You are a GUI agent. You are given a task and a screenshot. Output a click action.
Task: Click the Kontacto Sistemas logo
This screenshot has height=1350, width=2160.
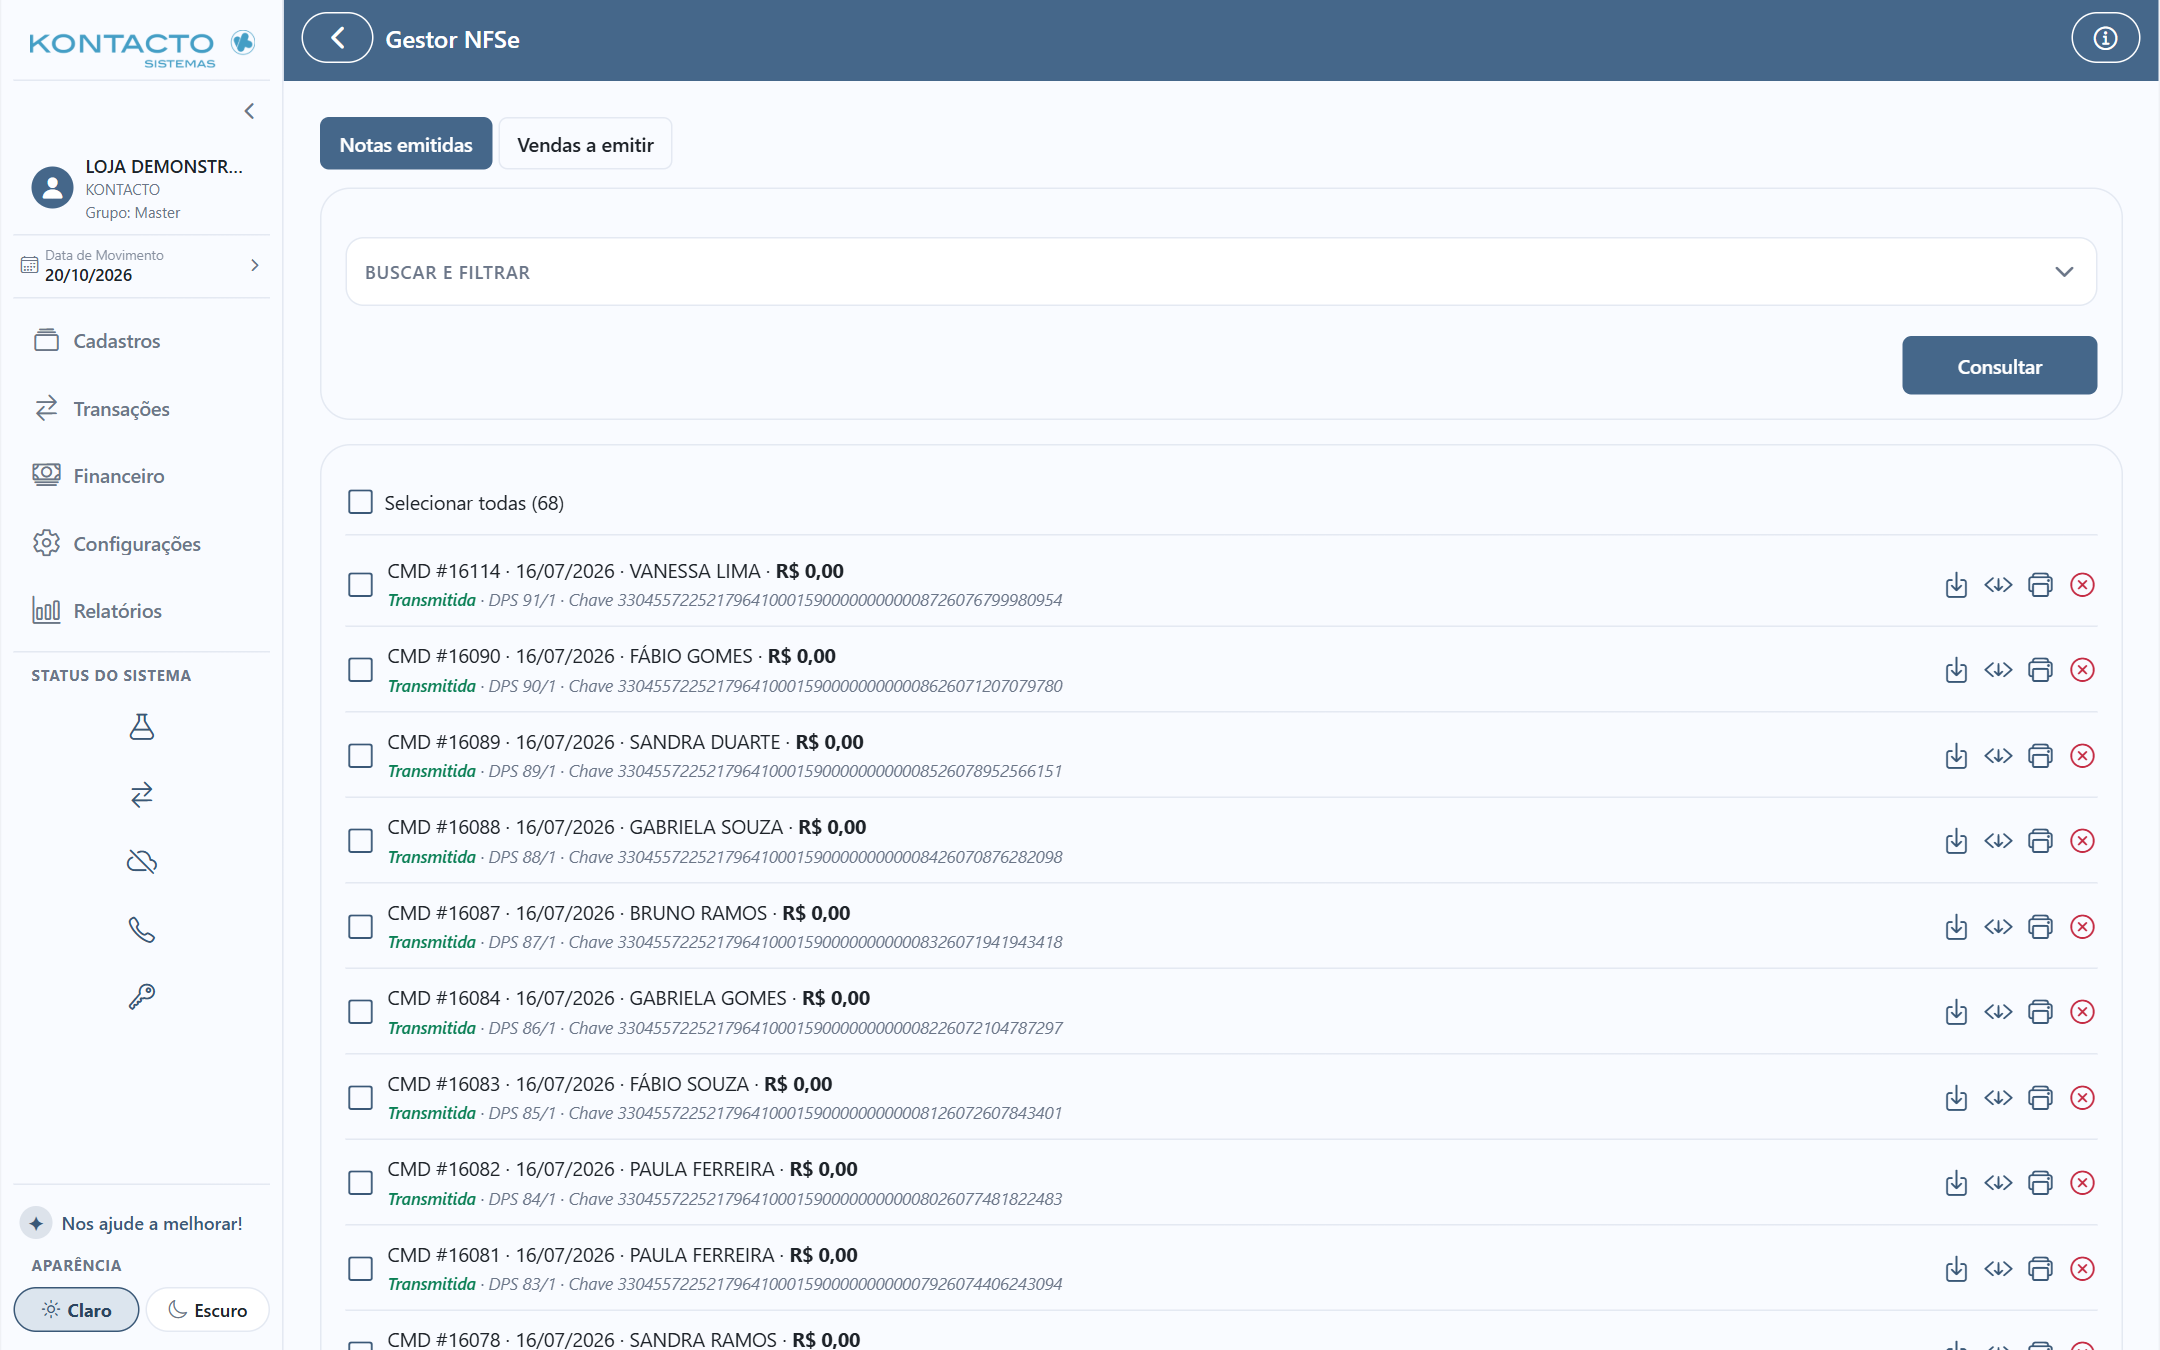click(141, 48)
